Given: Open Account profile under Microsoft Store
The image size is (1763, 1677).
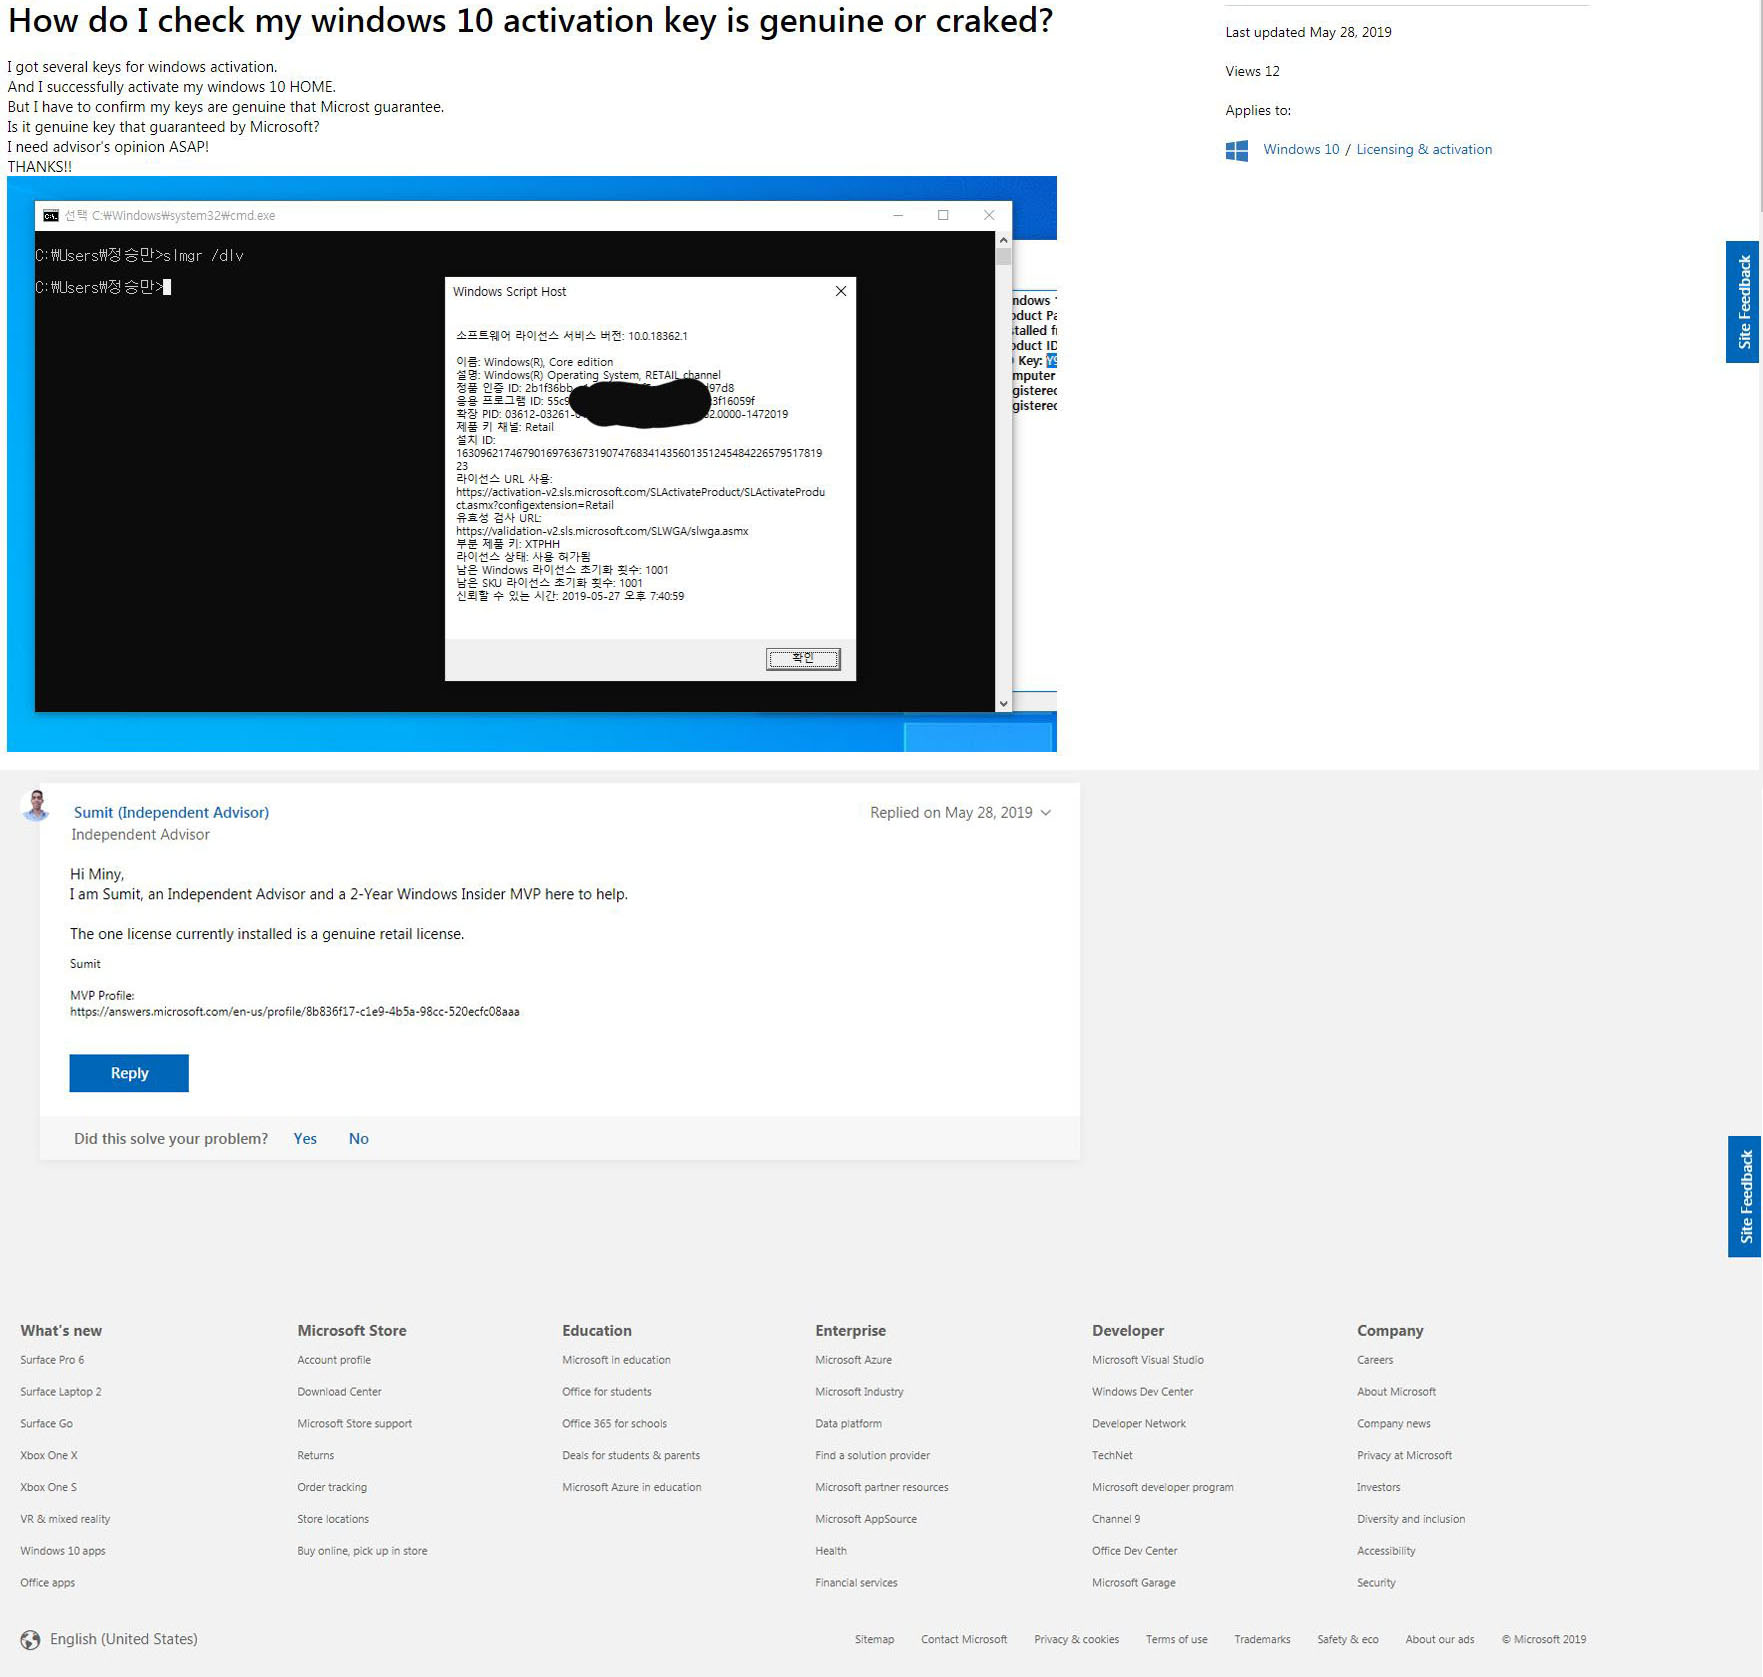Looking at the screenshot, I should point(334,1360).
